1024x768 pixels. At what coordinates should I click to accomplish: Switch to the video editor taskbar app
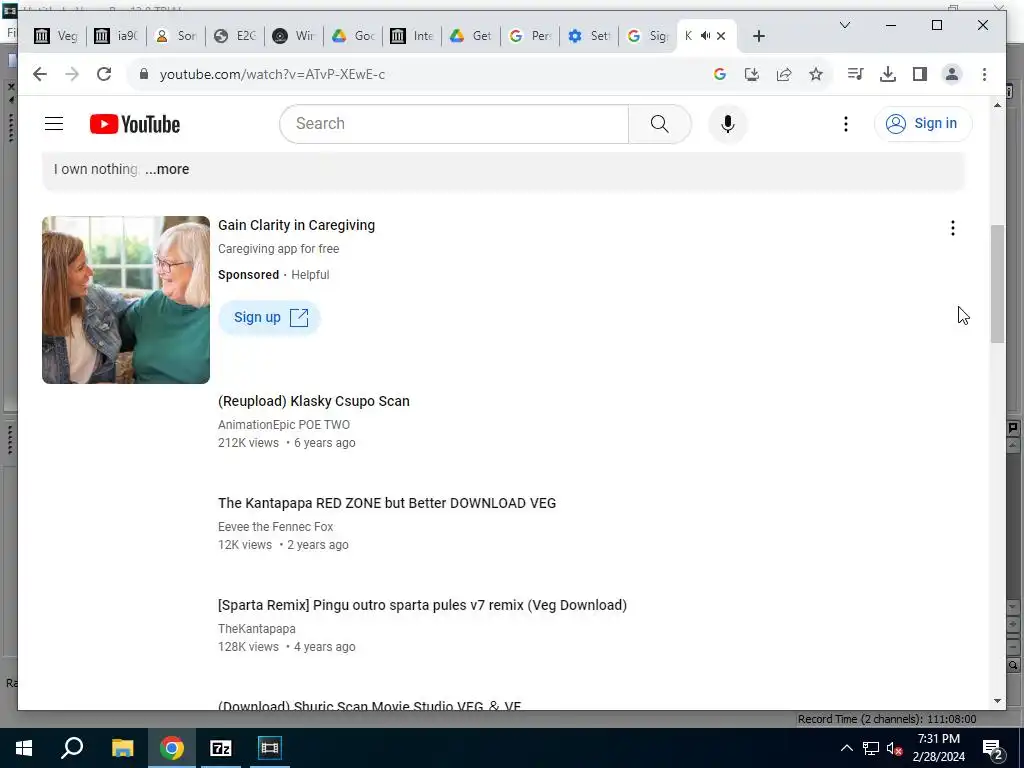pos(270,748)
